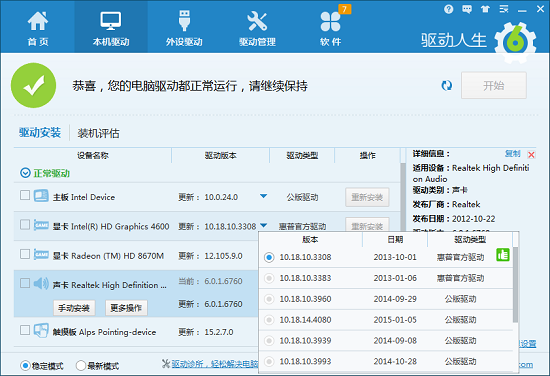Screen dimensions: 550x376
Task: Click the 驱动人生 6 gear logo
Action: (x=515, y=42)
